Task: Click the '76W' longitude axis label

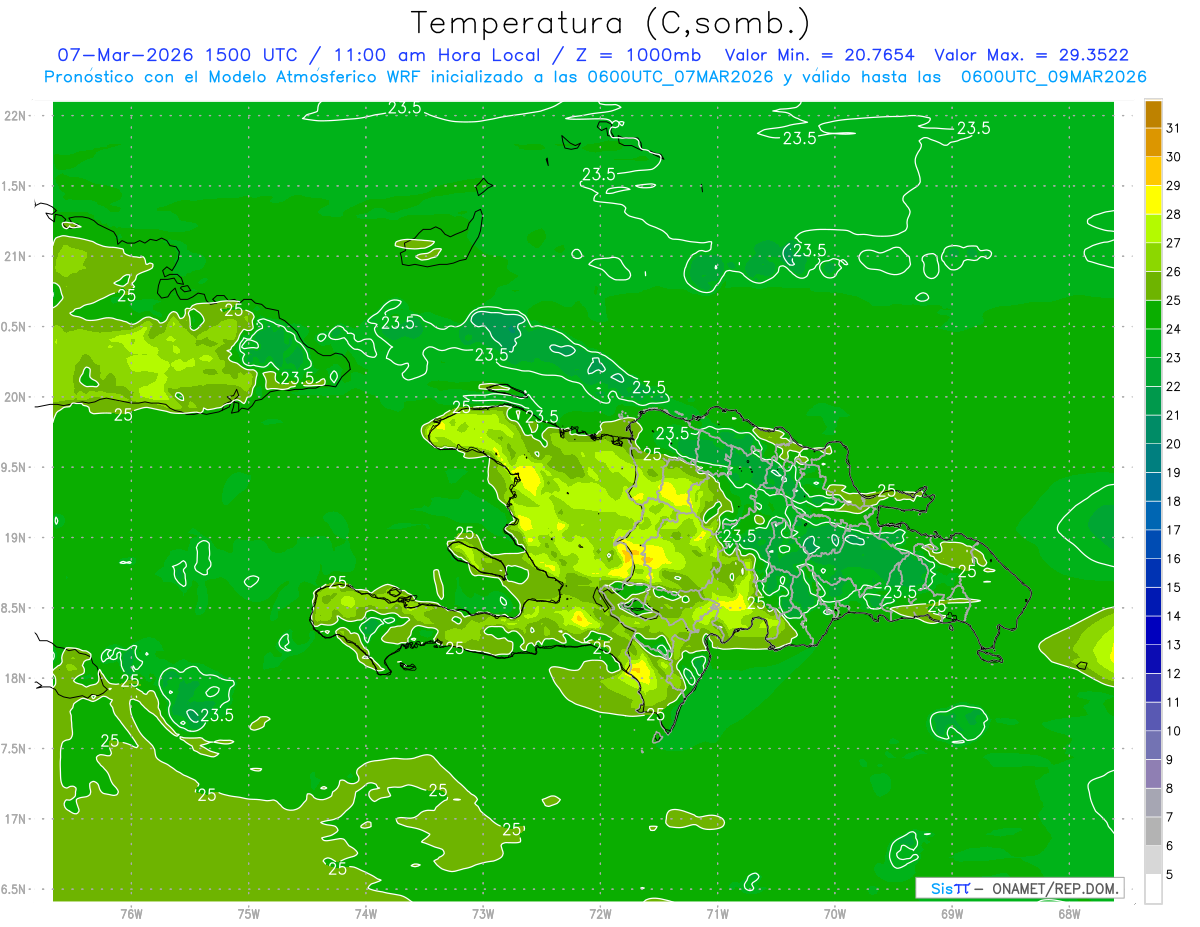Action: [131, 913]
